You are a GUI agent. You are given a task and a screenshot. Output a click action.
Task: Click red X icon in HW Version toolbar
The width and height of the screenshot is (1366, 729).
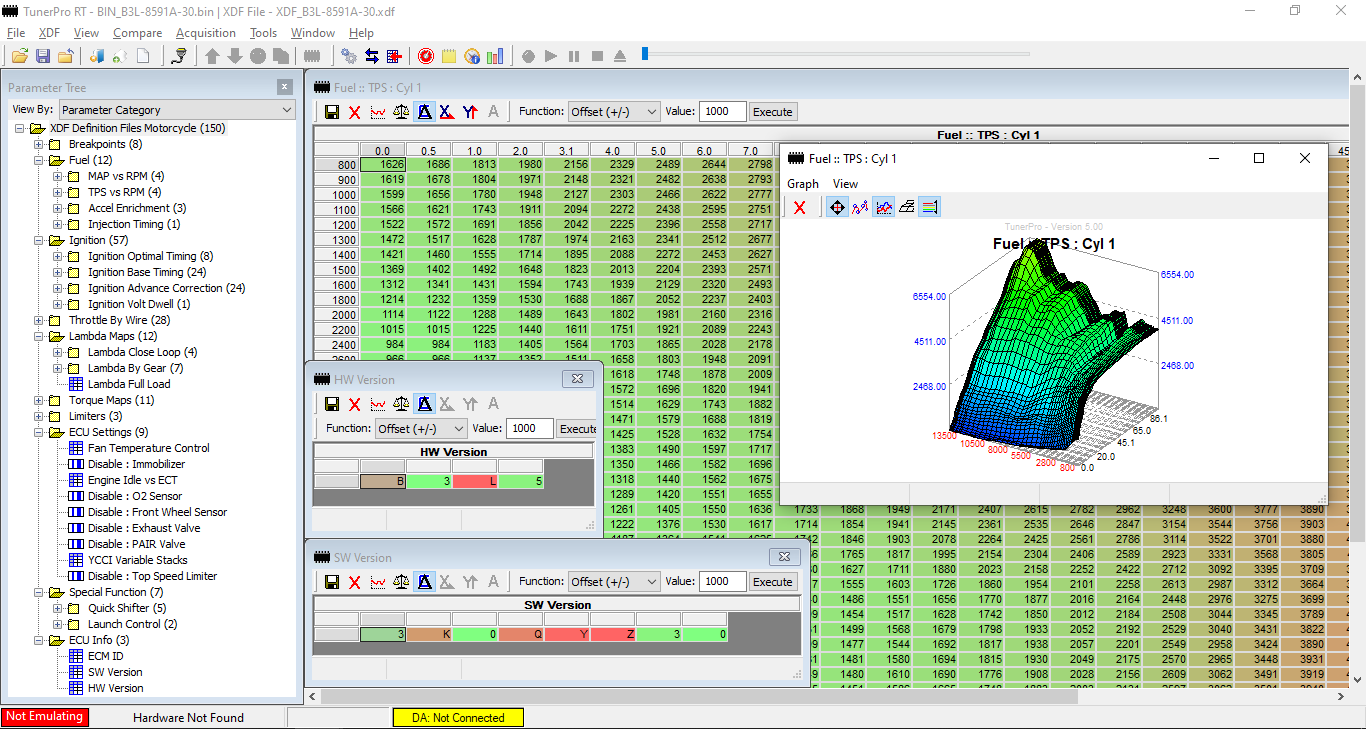click(x=355, y=404)
